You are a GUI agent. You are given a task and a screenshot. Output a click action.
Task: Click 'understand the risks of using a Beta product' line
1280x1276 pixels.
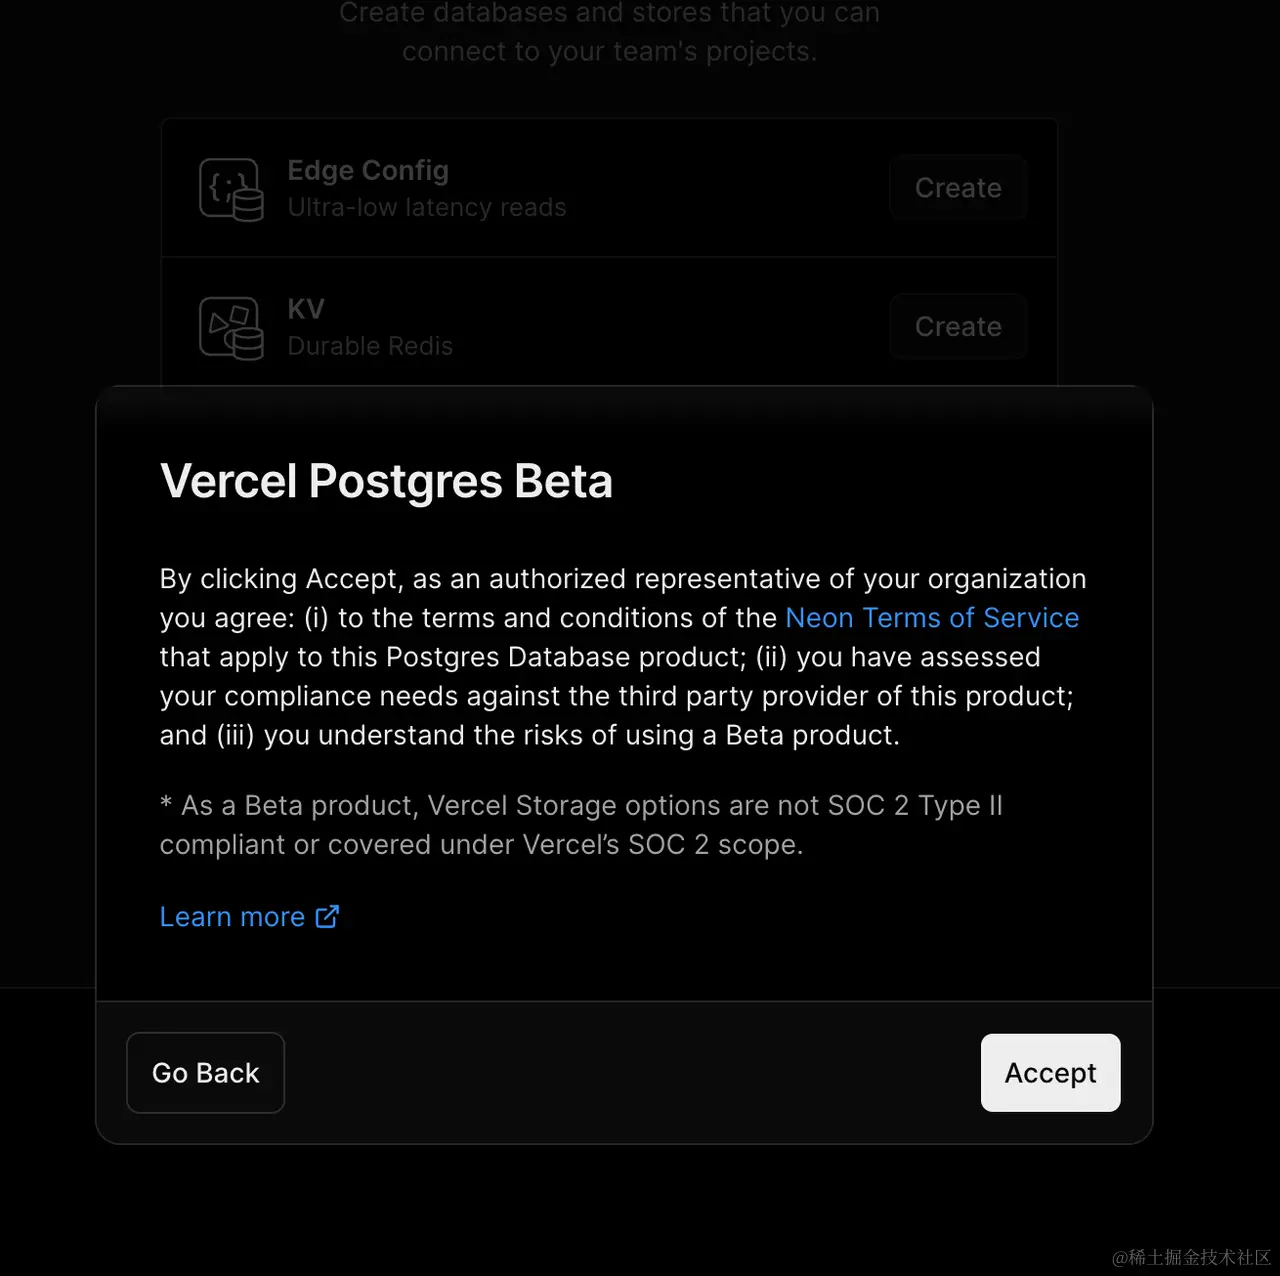click(x=580, y=736)
